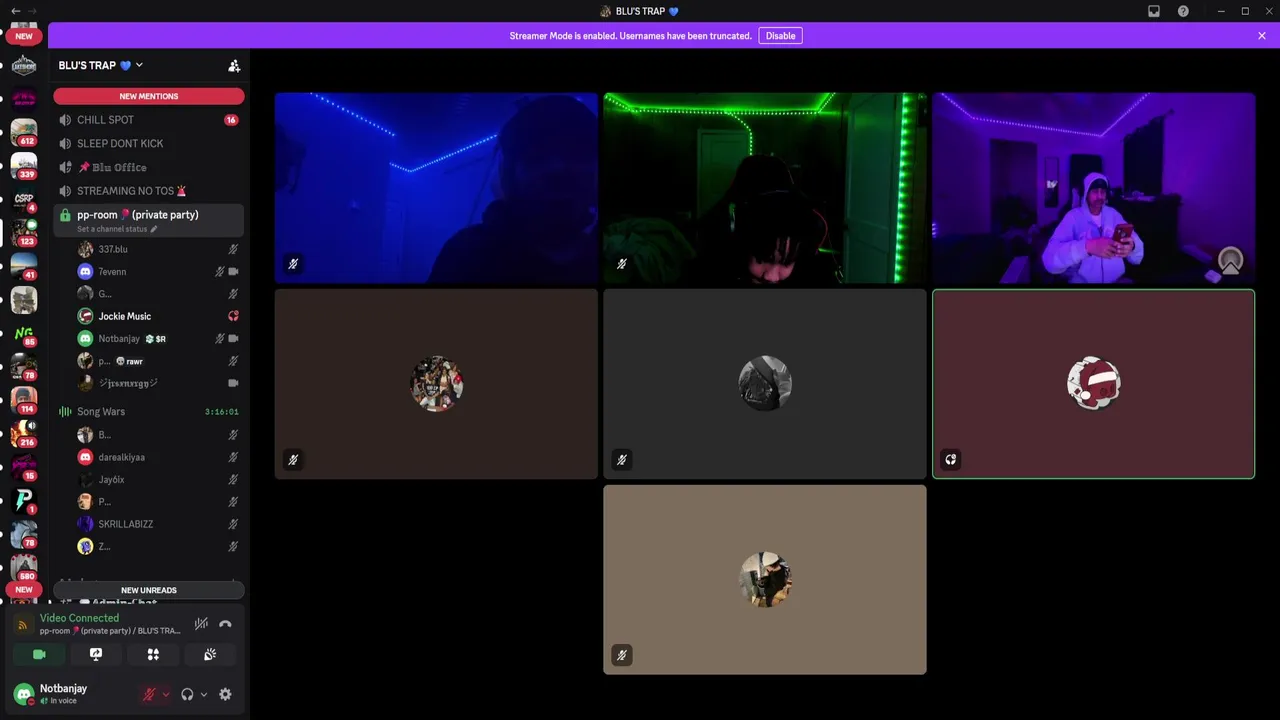Screen dimensions: 1280x720
Task: Click the invite people icon beside server name
Action: click(234, 66)
